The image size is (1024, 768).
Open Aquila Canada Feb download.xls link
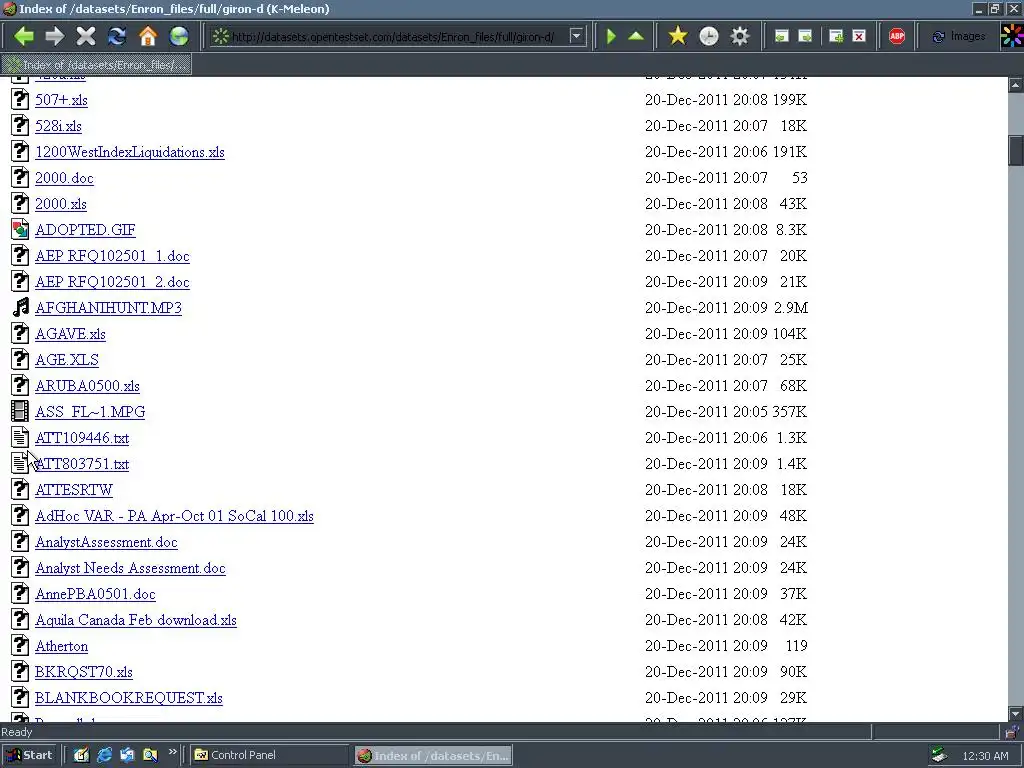coord(136,620)
